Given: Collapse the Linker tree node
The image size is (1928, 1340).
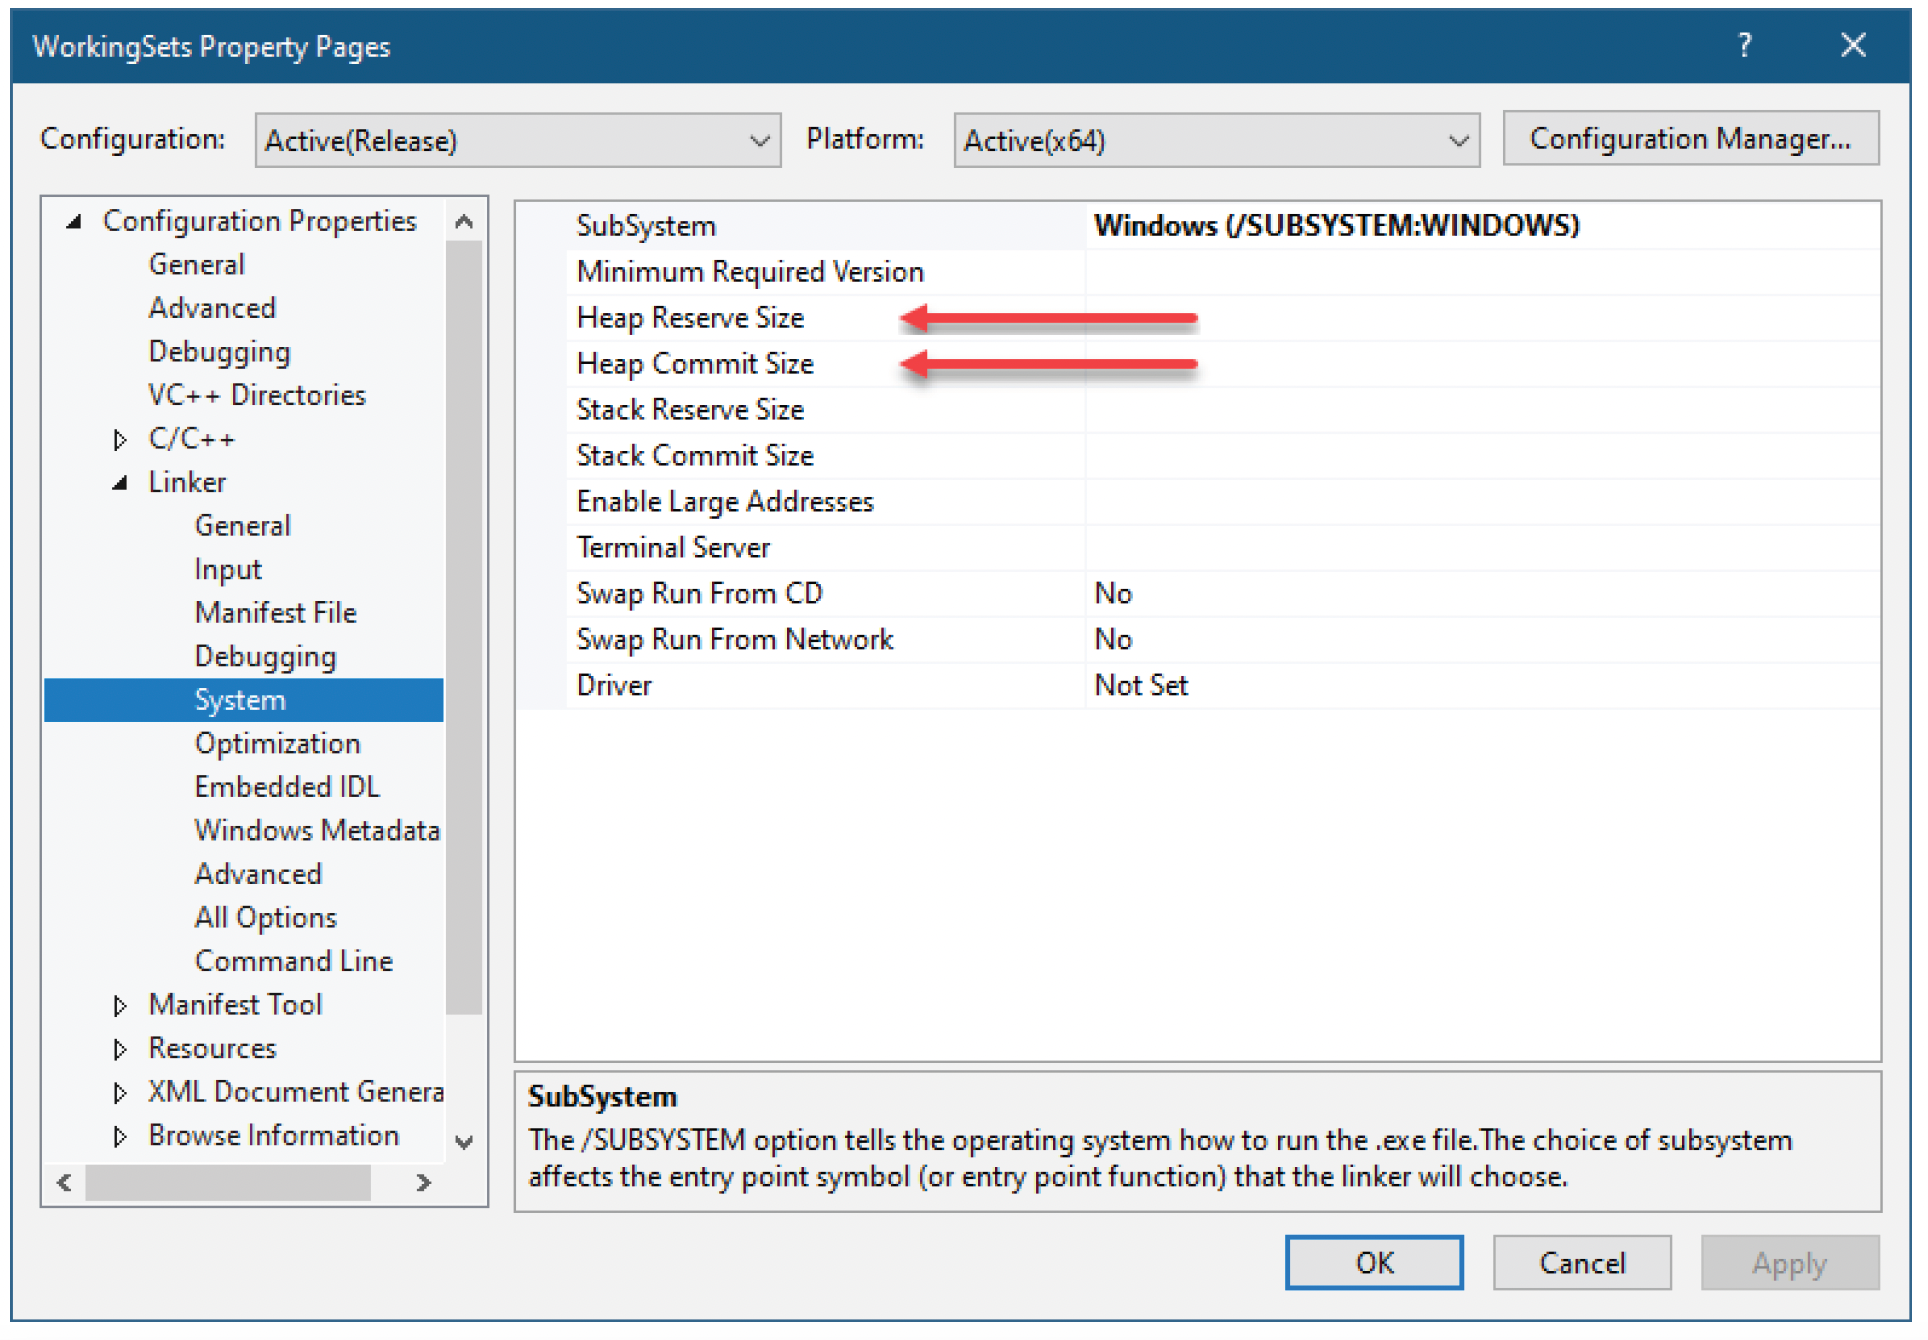Looking at the screenshot, I should click(120, 483).
